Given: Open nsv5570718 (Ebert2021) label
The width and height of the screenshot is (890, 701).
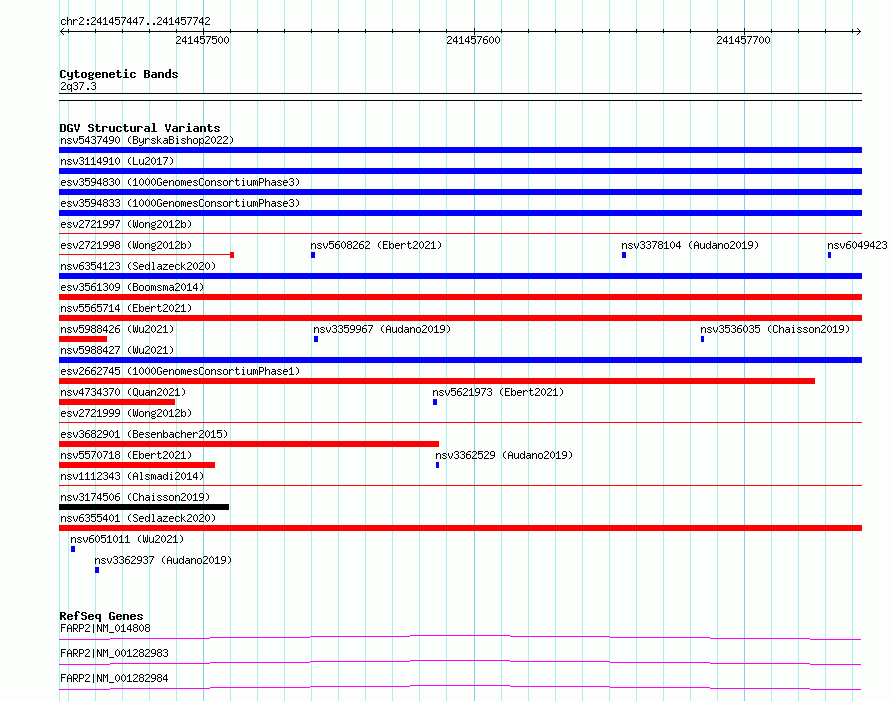Looking at the screenshot, I should (126, 455).
